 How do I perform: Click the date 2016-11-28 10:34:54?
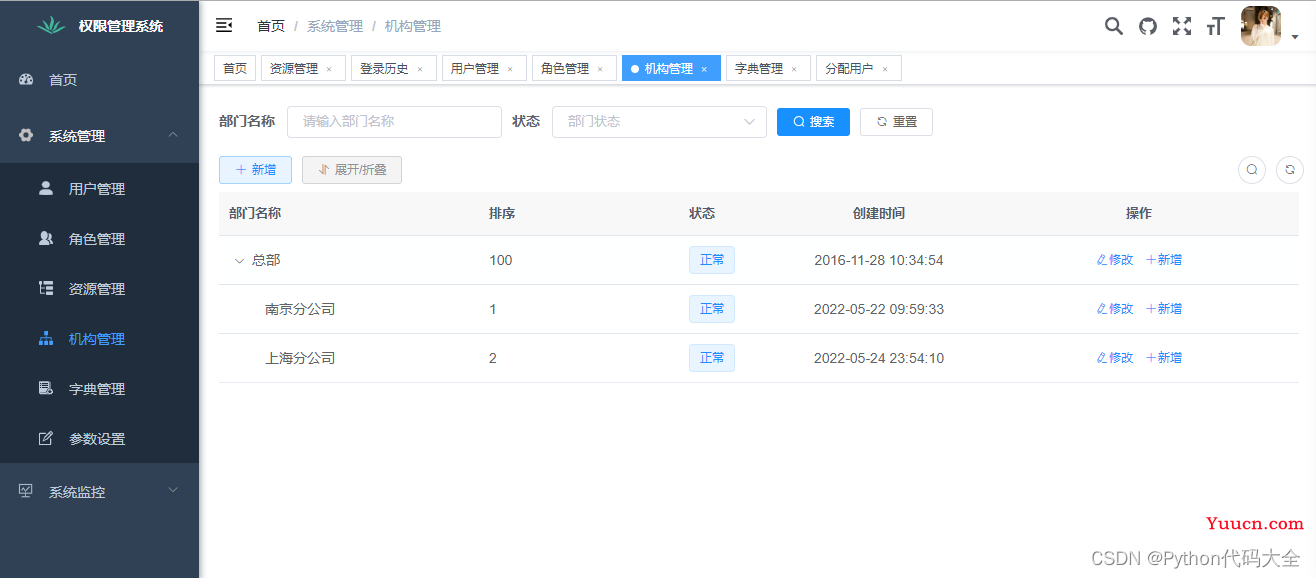(x=879, y=260)
